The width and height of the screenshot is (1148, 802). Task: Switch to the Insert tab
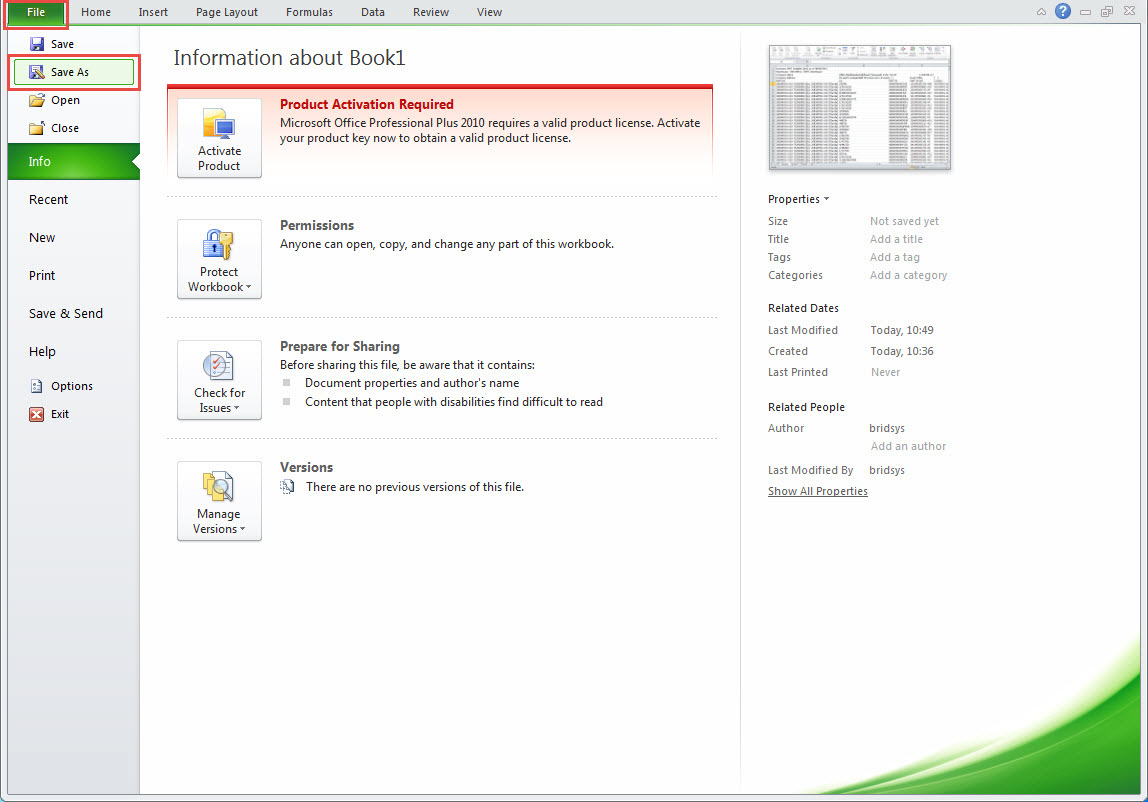[153, 12]
